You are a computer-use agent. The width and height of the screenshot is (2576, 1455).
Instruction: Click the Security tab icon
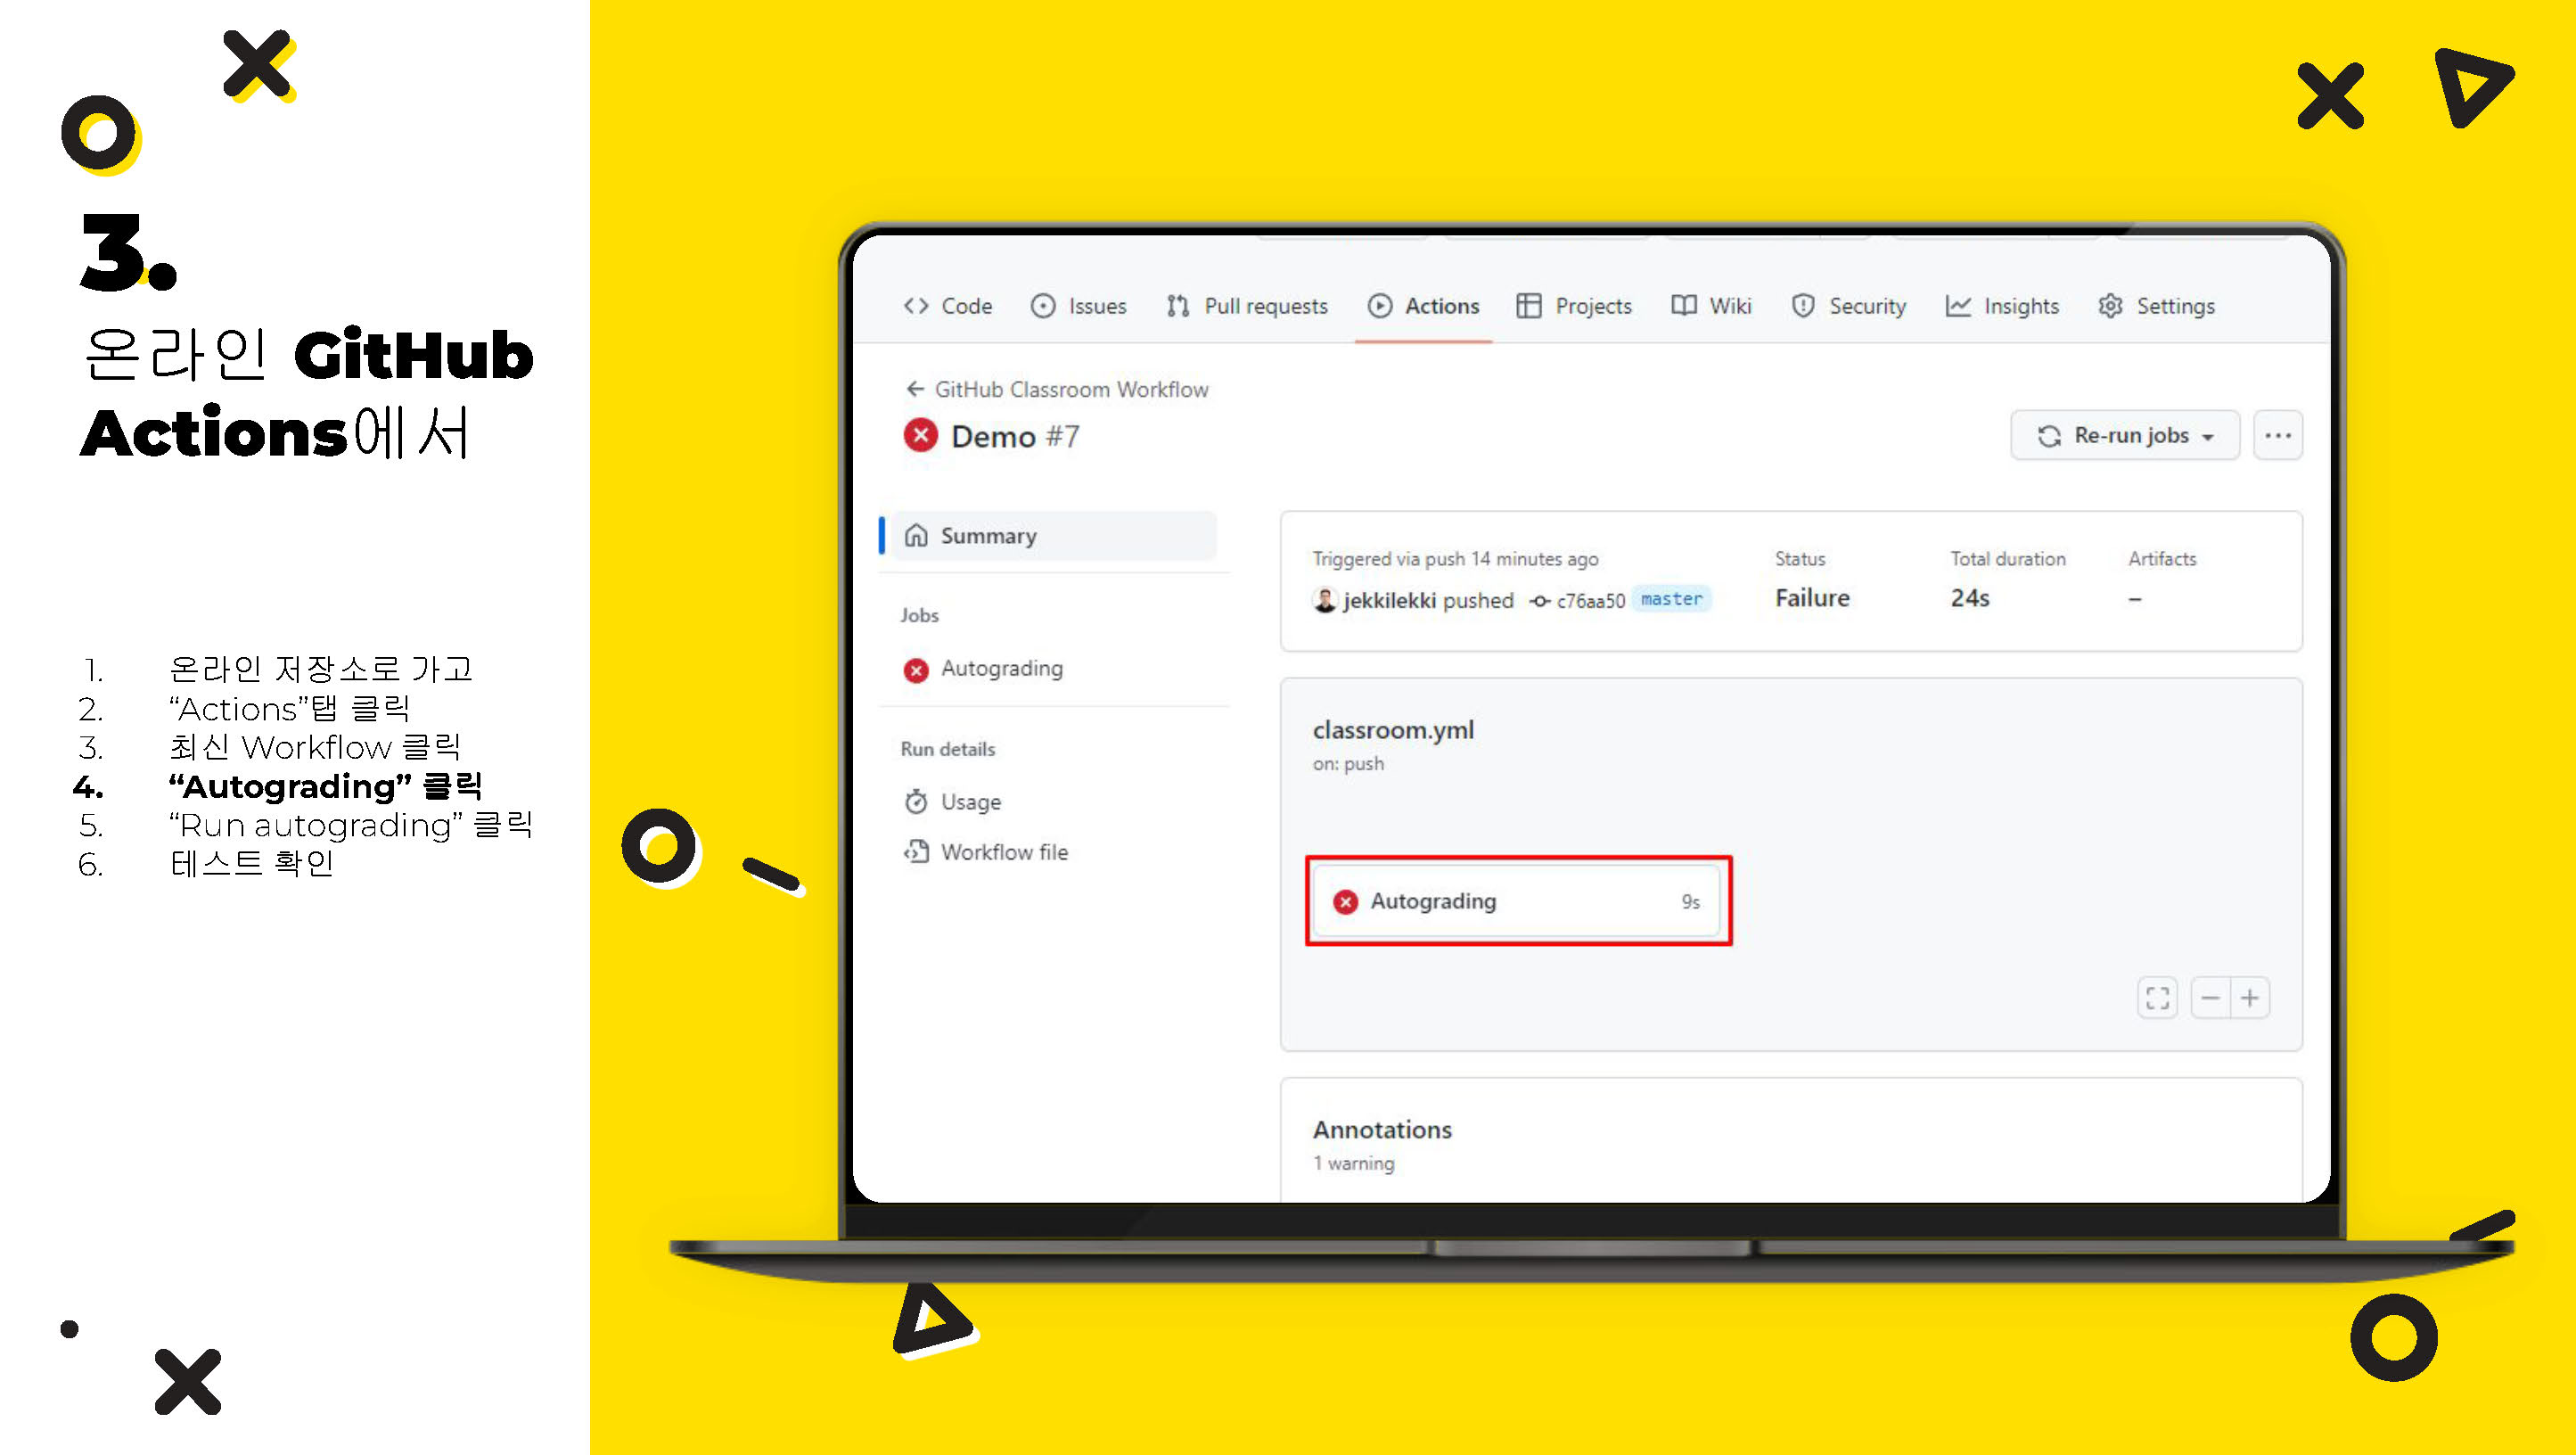coord(1798,304)
